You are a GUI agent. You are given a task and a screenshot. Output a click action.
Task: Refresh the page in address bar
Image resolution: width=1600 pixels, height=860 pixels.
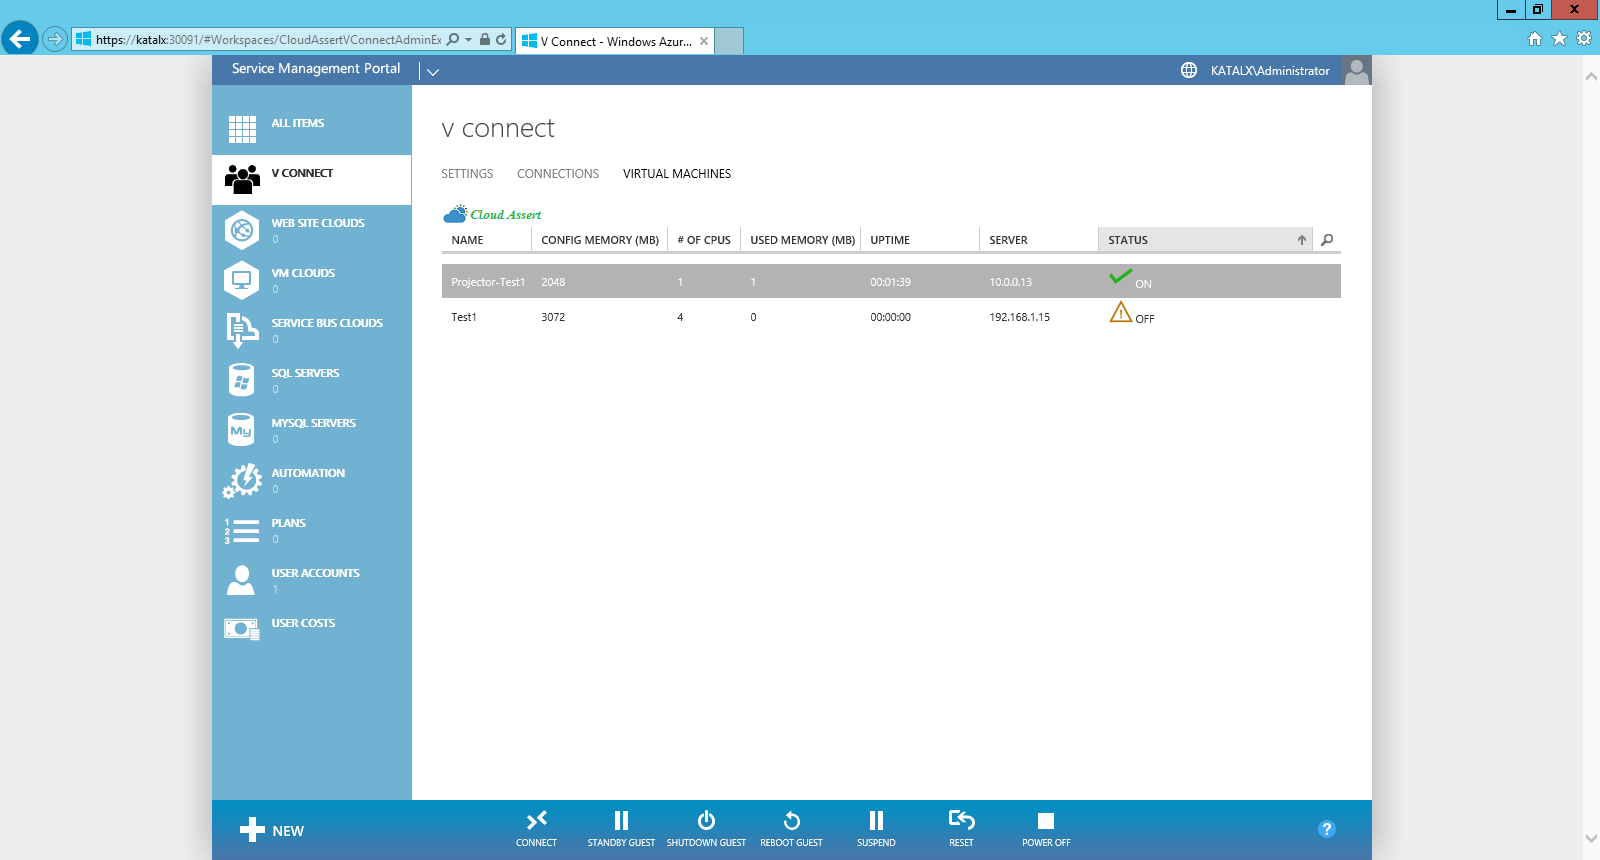tap(501, 40)
